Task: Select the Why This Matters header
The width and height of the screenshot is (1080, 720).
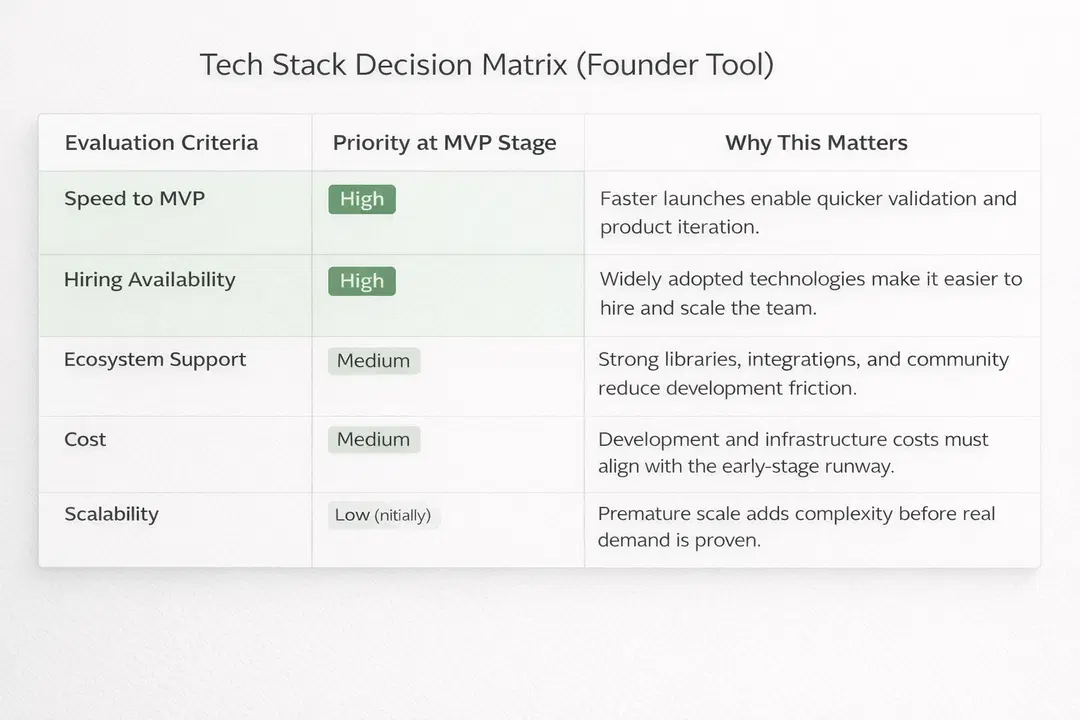Action: click(x=816, y=143)
